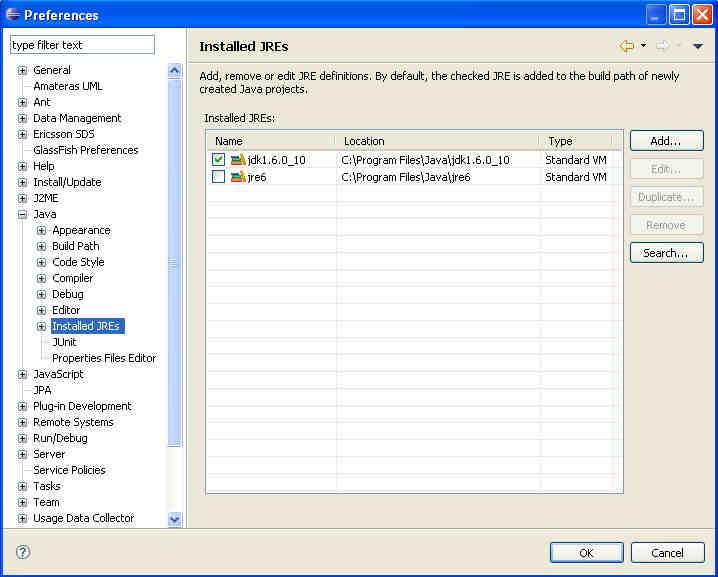Expand the Code Style node

tap(41, 262)
